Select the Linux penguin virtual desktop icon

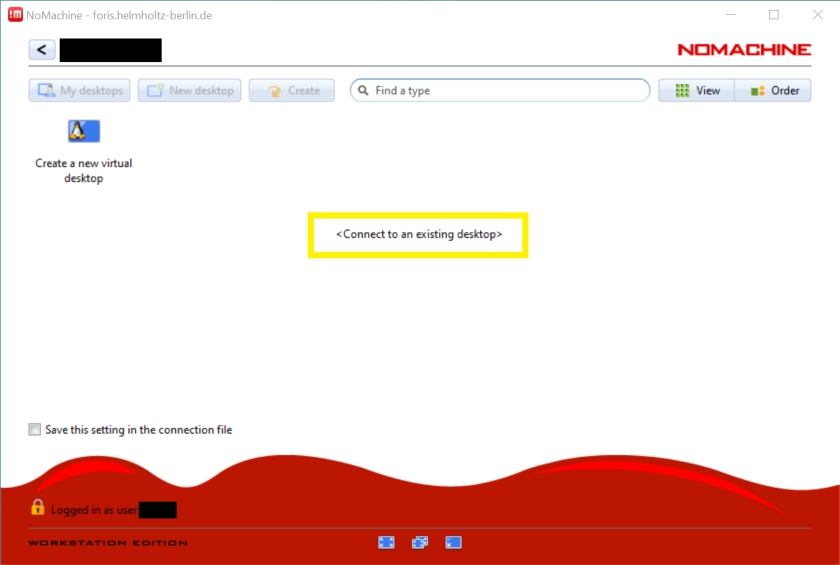tap(84, 131)
